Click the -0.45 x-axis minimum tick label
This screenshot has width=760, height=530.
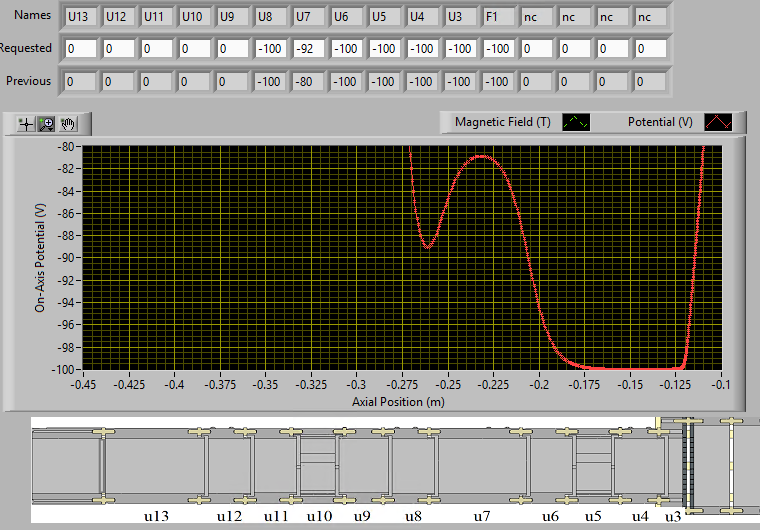click(83, 385)
